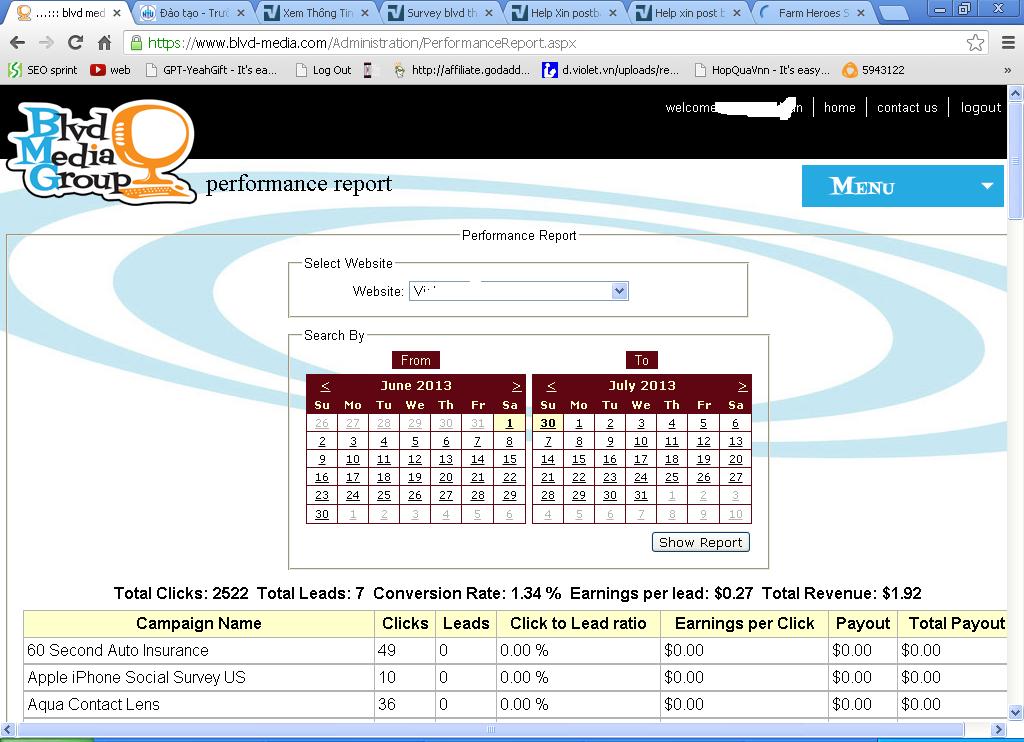Open affiliate.godaddy bookmark
The width and height of the screenshot is (1024, 742).
(x=462, y=70)
